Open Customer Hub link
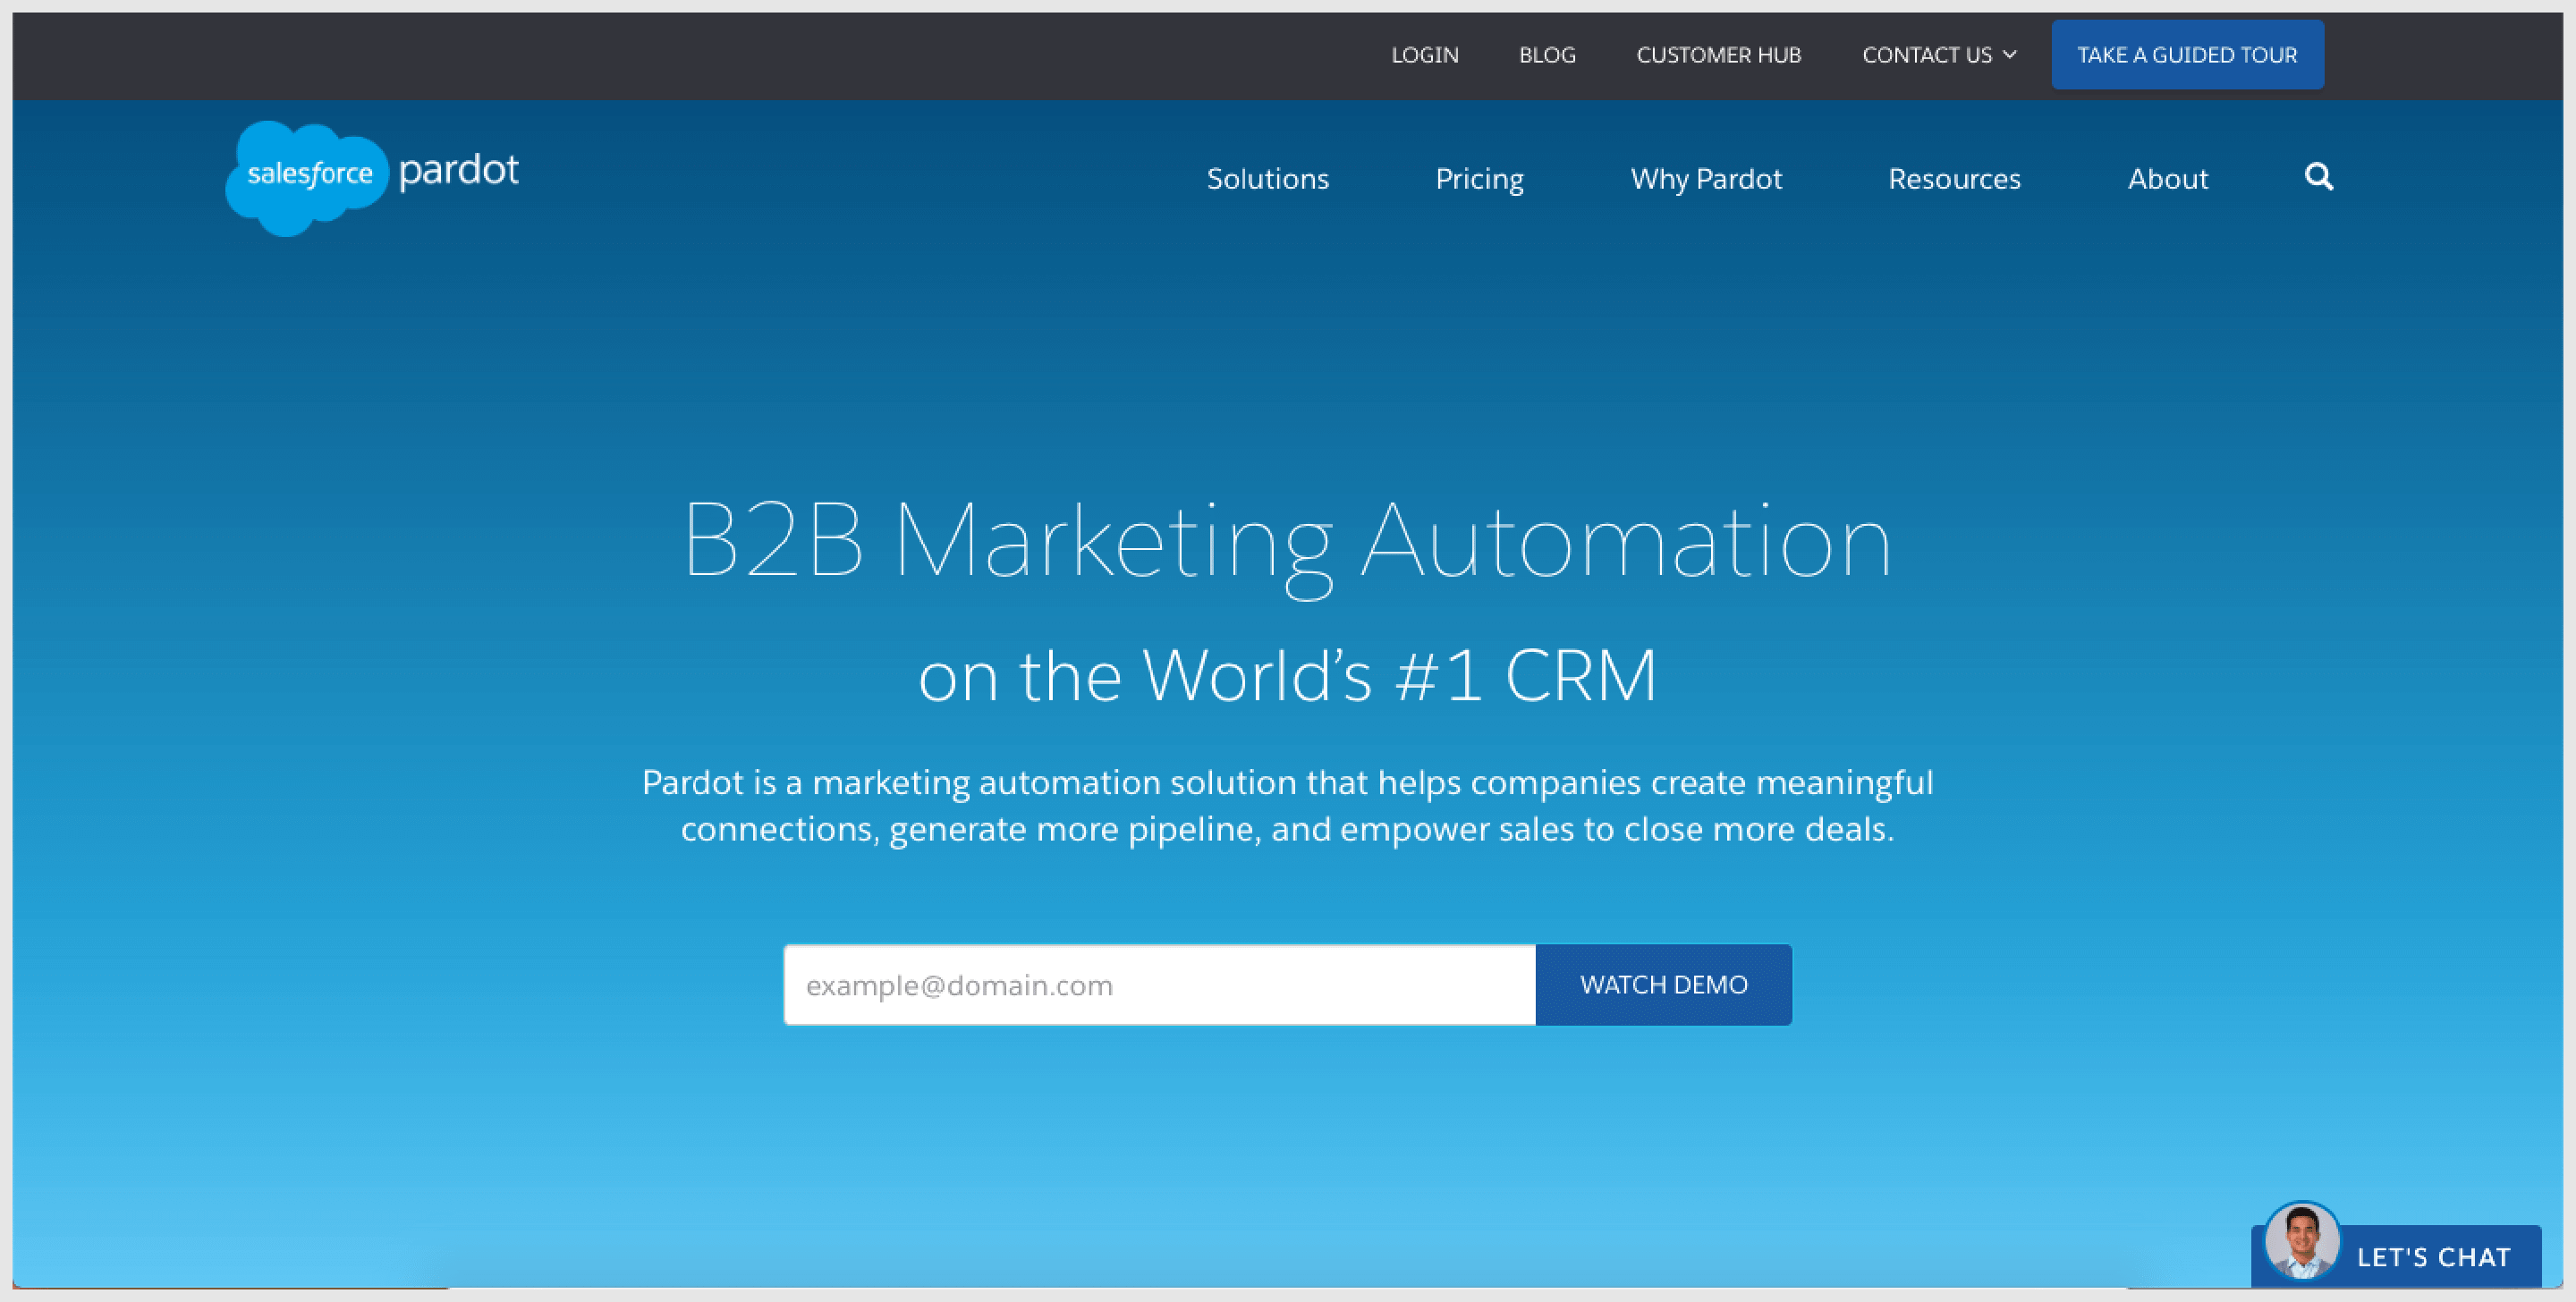Image resolution: width=2576 pixels, height=1302 pixels. (1718, 55)
